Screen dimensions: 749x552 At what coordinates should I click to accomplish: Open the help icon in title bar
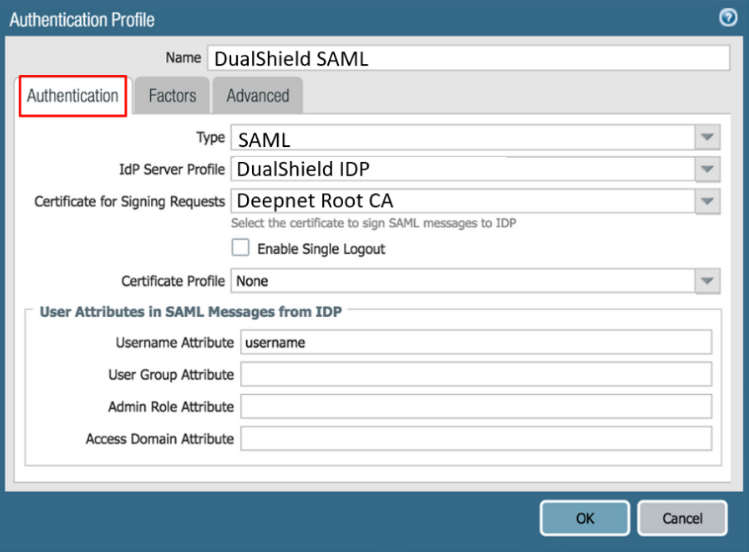[728, 18]
